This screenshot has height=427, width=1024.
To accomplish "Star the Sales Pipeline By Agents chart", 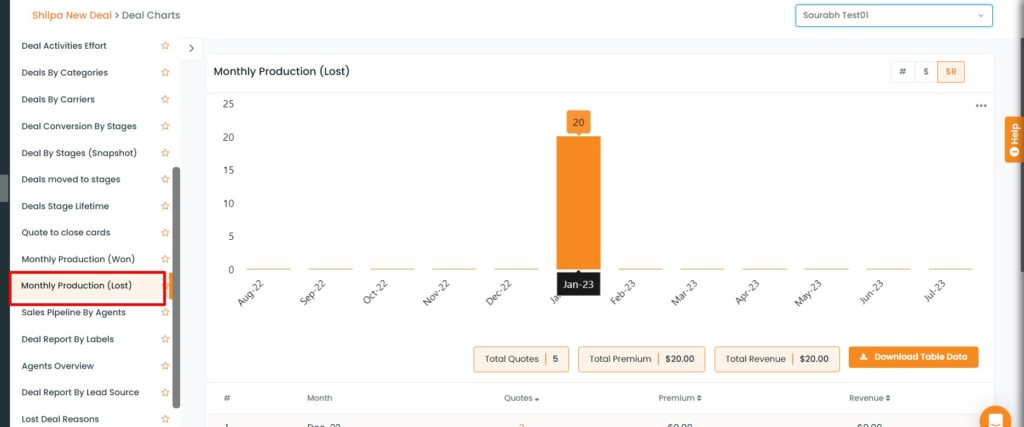I will pyautogui.click(x=165, y=313).
